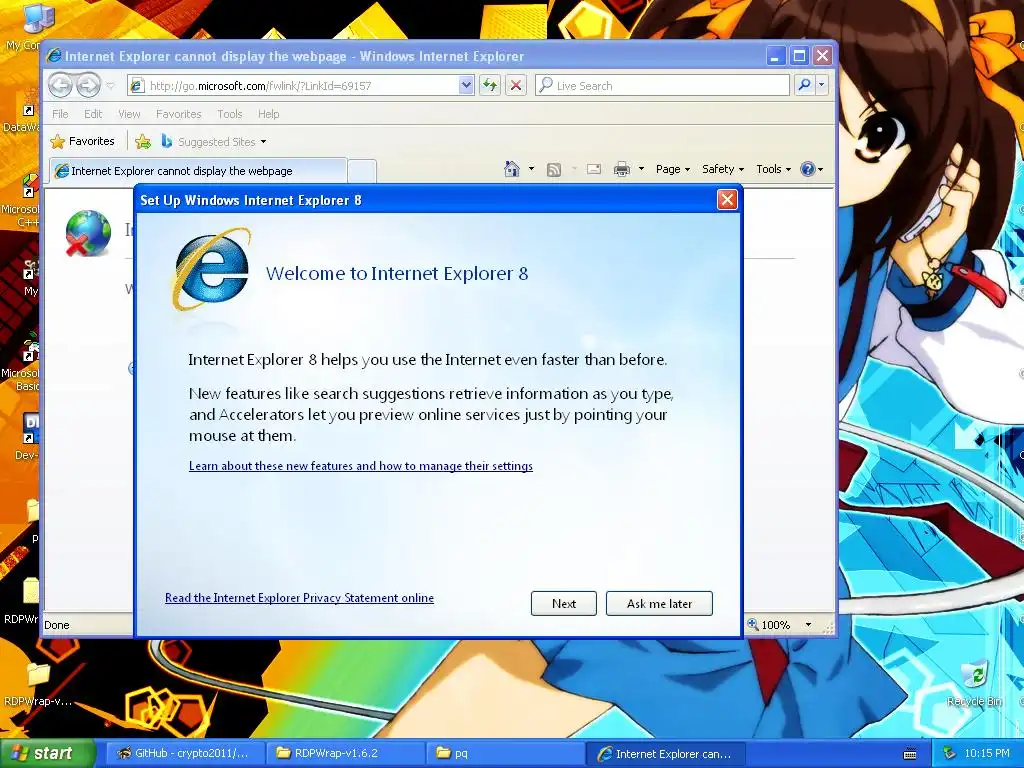This screenshot has height=768, width=1024.
Task: Click the Favorites star button
Action: pos(82,141)
